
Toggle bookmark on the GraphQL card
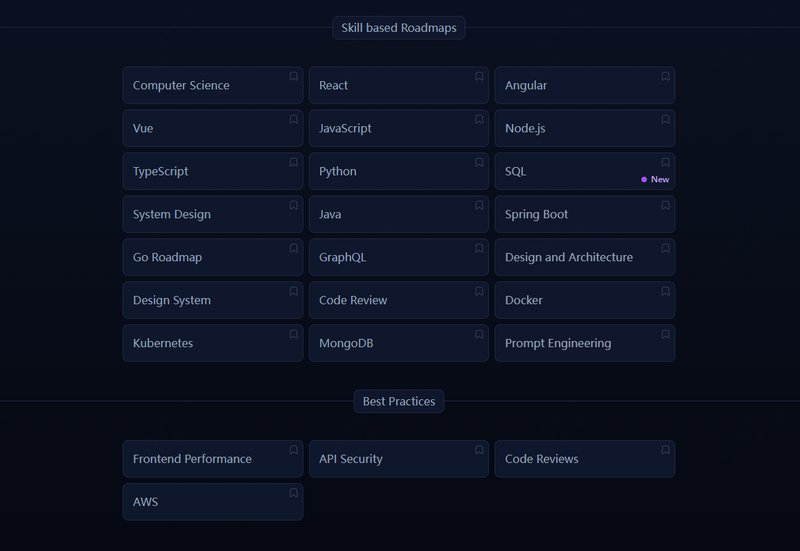pyautogui.click(x=480, y=249)
